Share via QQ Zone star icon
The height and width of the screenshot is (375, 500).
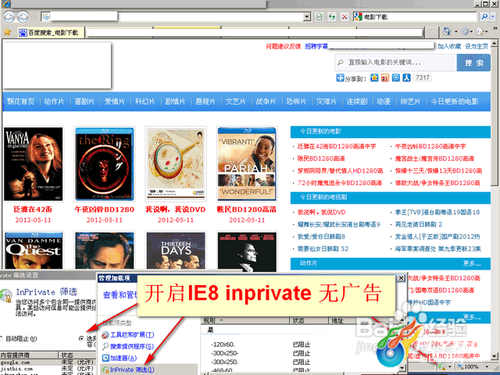point(374,78)
